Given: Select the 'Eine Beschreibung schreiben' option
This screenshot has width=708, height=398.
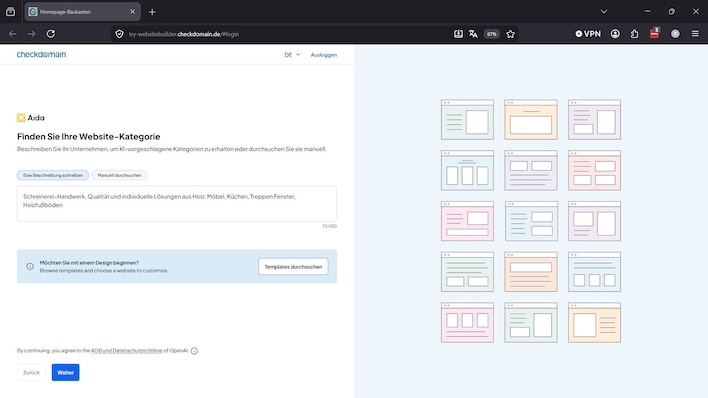Looking at the screenshot, I should (x=53, y=175).
